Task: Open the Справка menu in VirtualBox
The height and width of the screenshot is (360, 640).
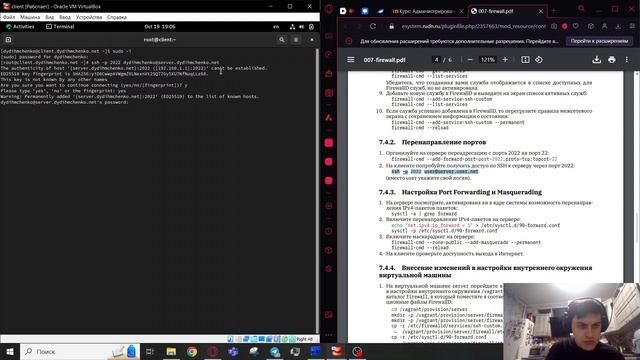Action: coord(117,17)
